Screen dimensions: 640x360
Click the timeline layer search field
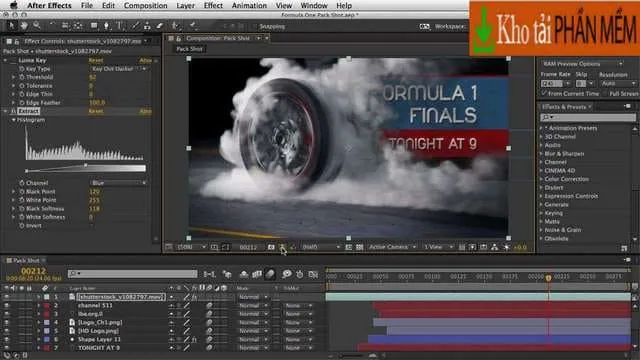pyautogui.click(x=133, y=274)
